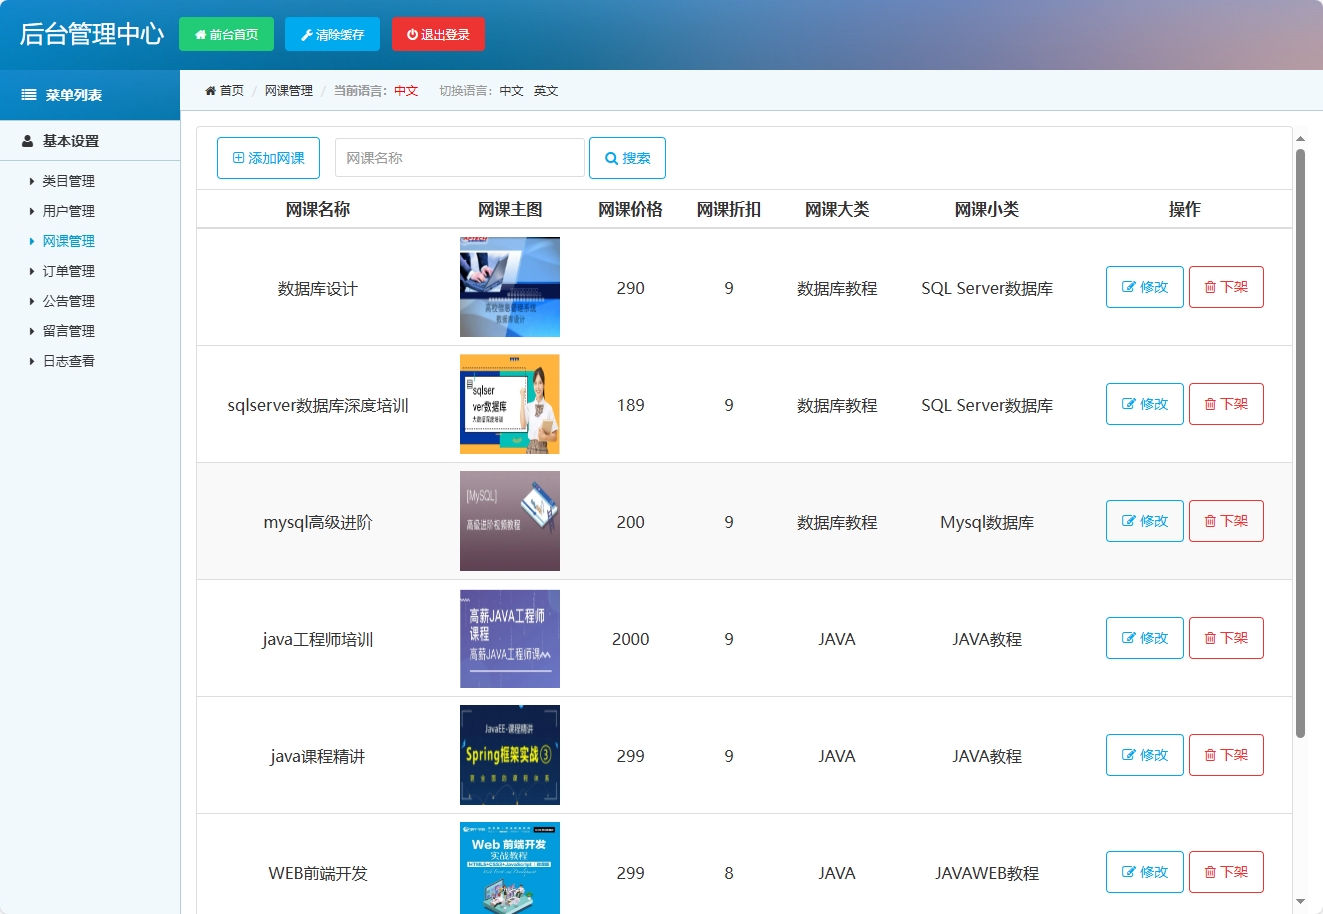Click the home icon on the 前台首页 button
The width and height of the screenshot is (1323, 914).
pos(201,33)
